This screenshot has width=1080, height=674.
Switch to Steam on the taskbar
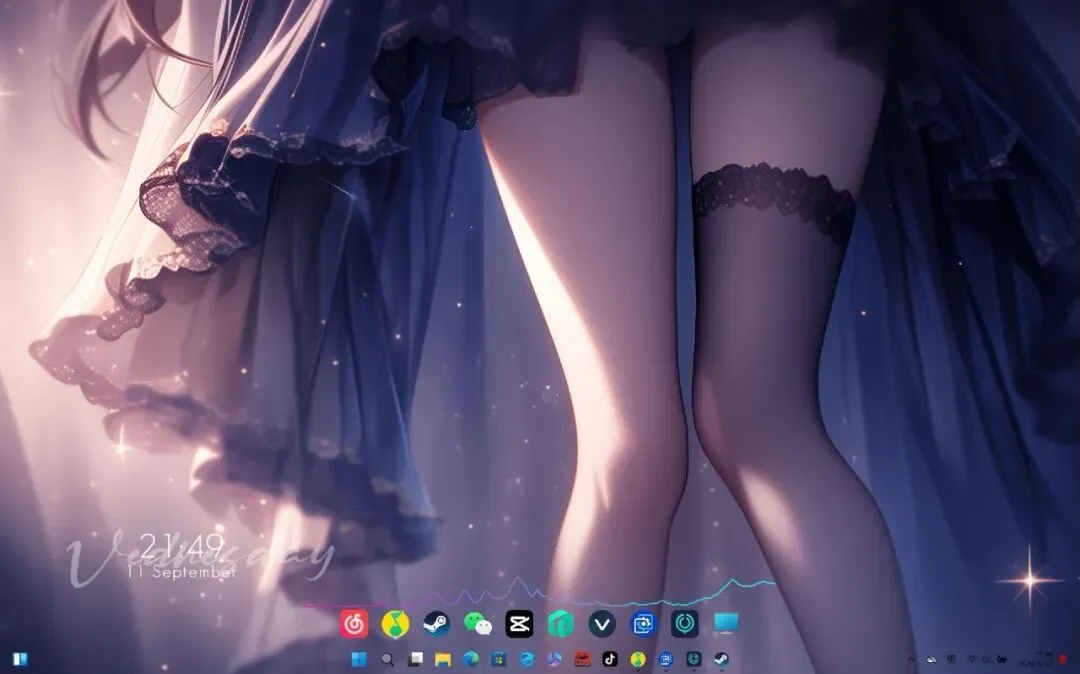(x=721, y=660)
